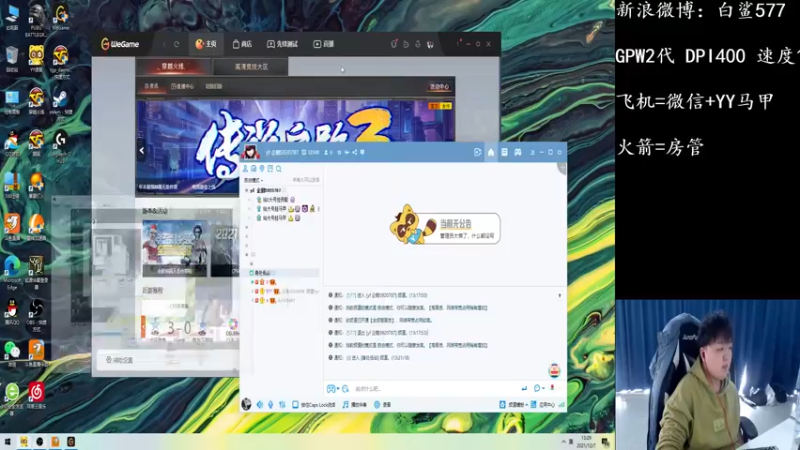Open YY list icon in title bar
The image size is (800, 450).
click(504, 152)
